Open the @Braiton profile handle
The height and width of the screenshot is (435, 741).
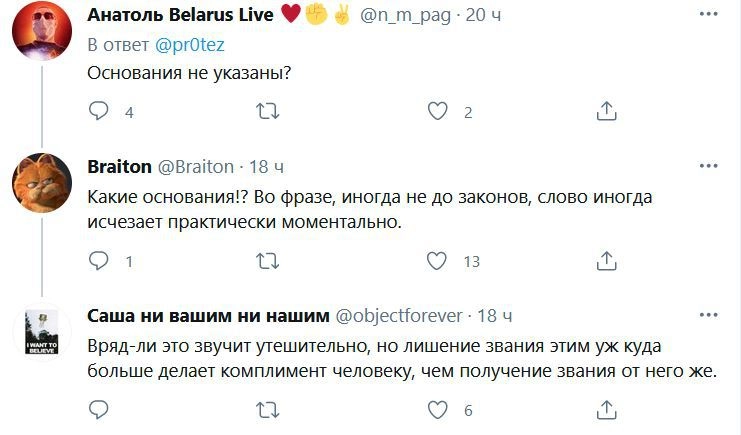click(x=195, y=166)
